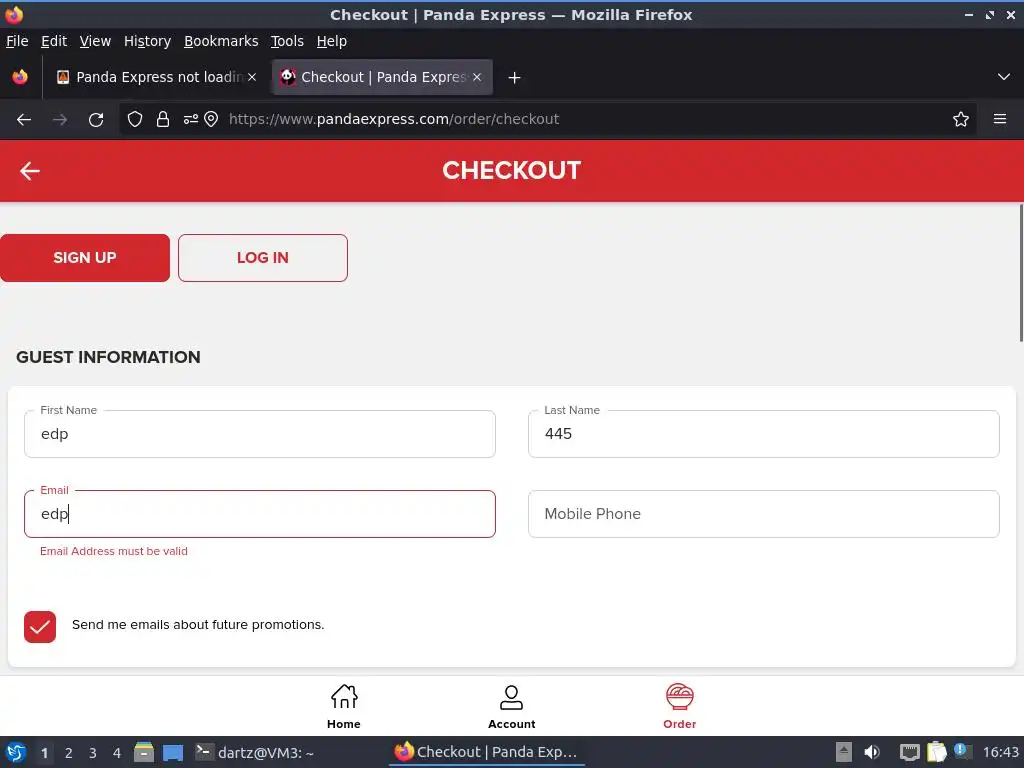Click the Mobile Phone field

[763, 514]
